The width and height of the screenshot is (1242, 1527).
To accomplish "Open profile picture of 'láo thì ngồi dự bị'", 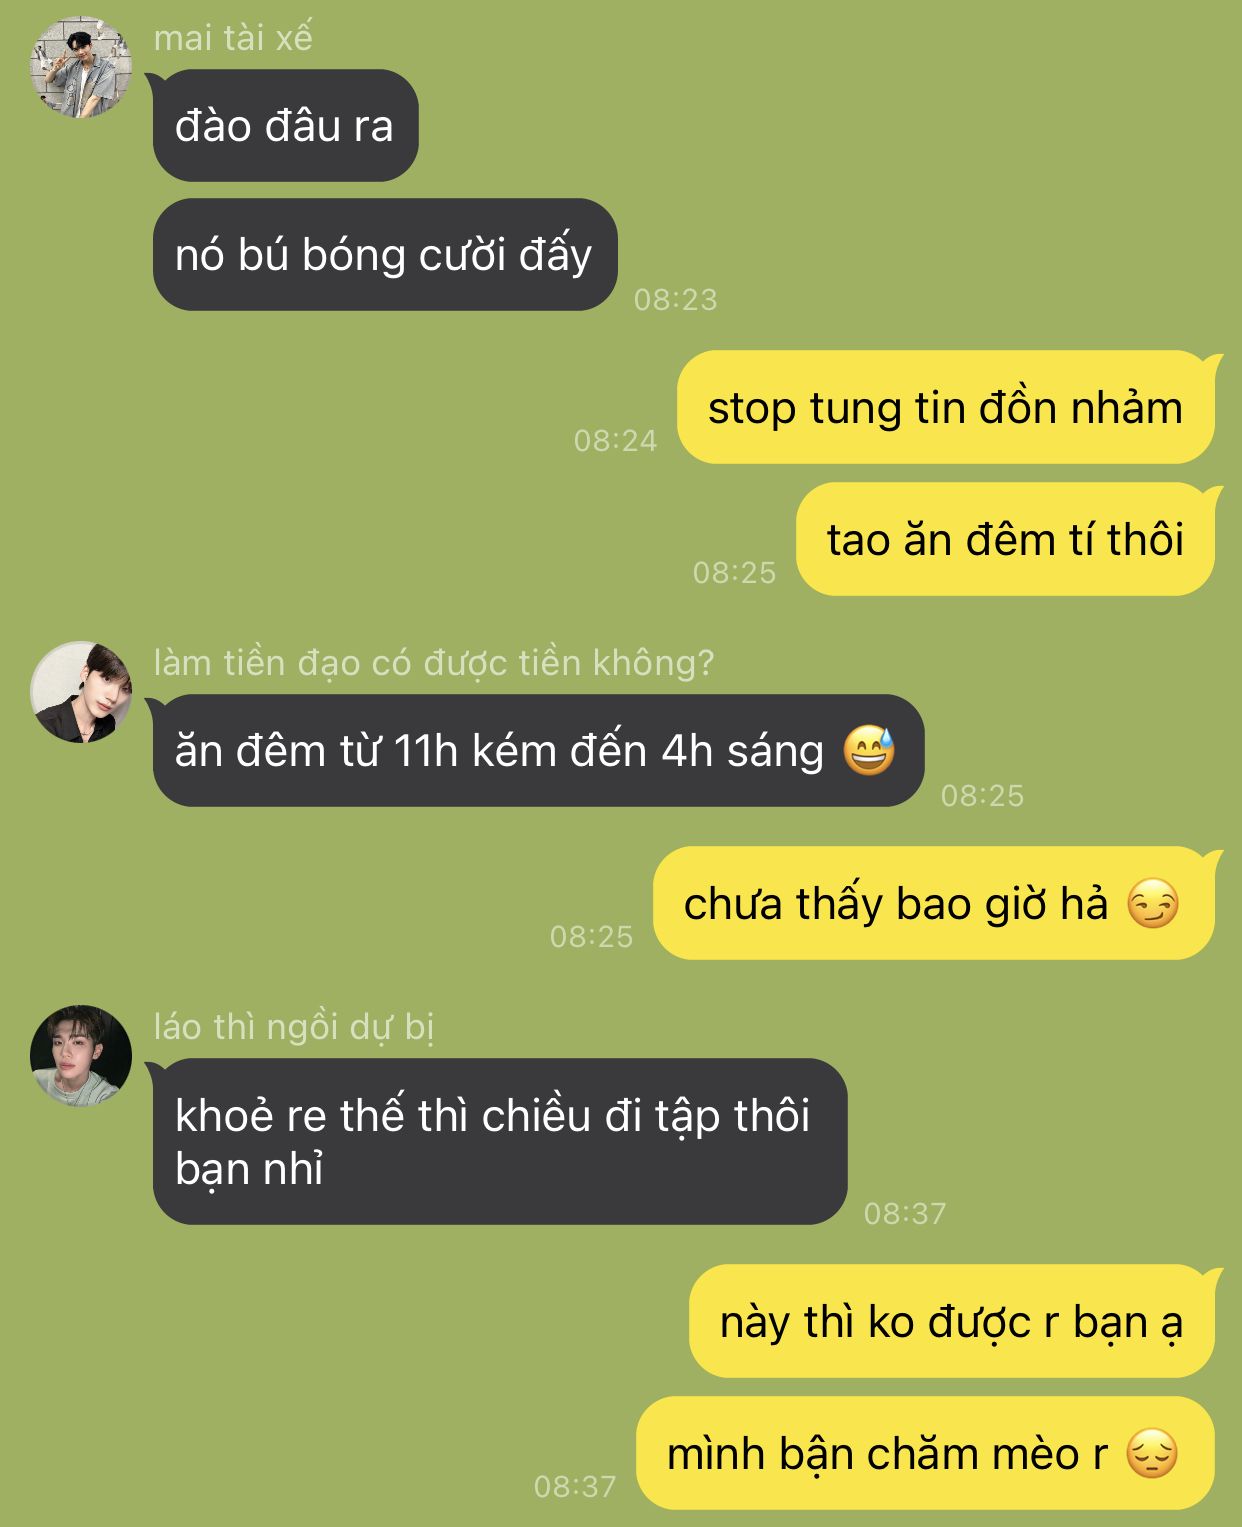I will (81, 1056).
